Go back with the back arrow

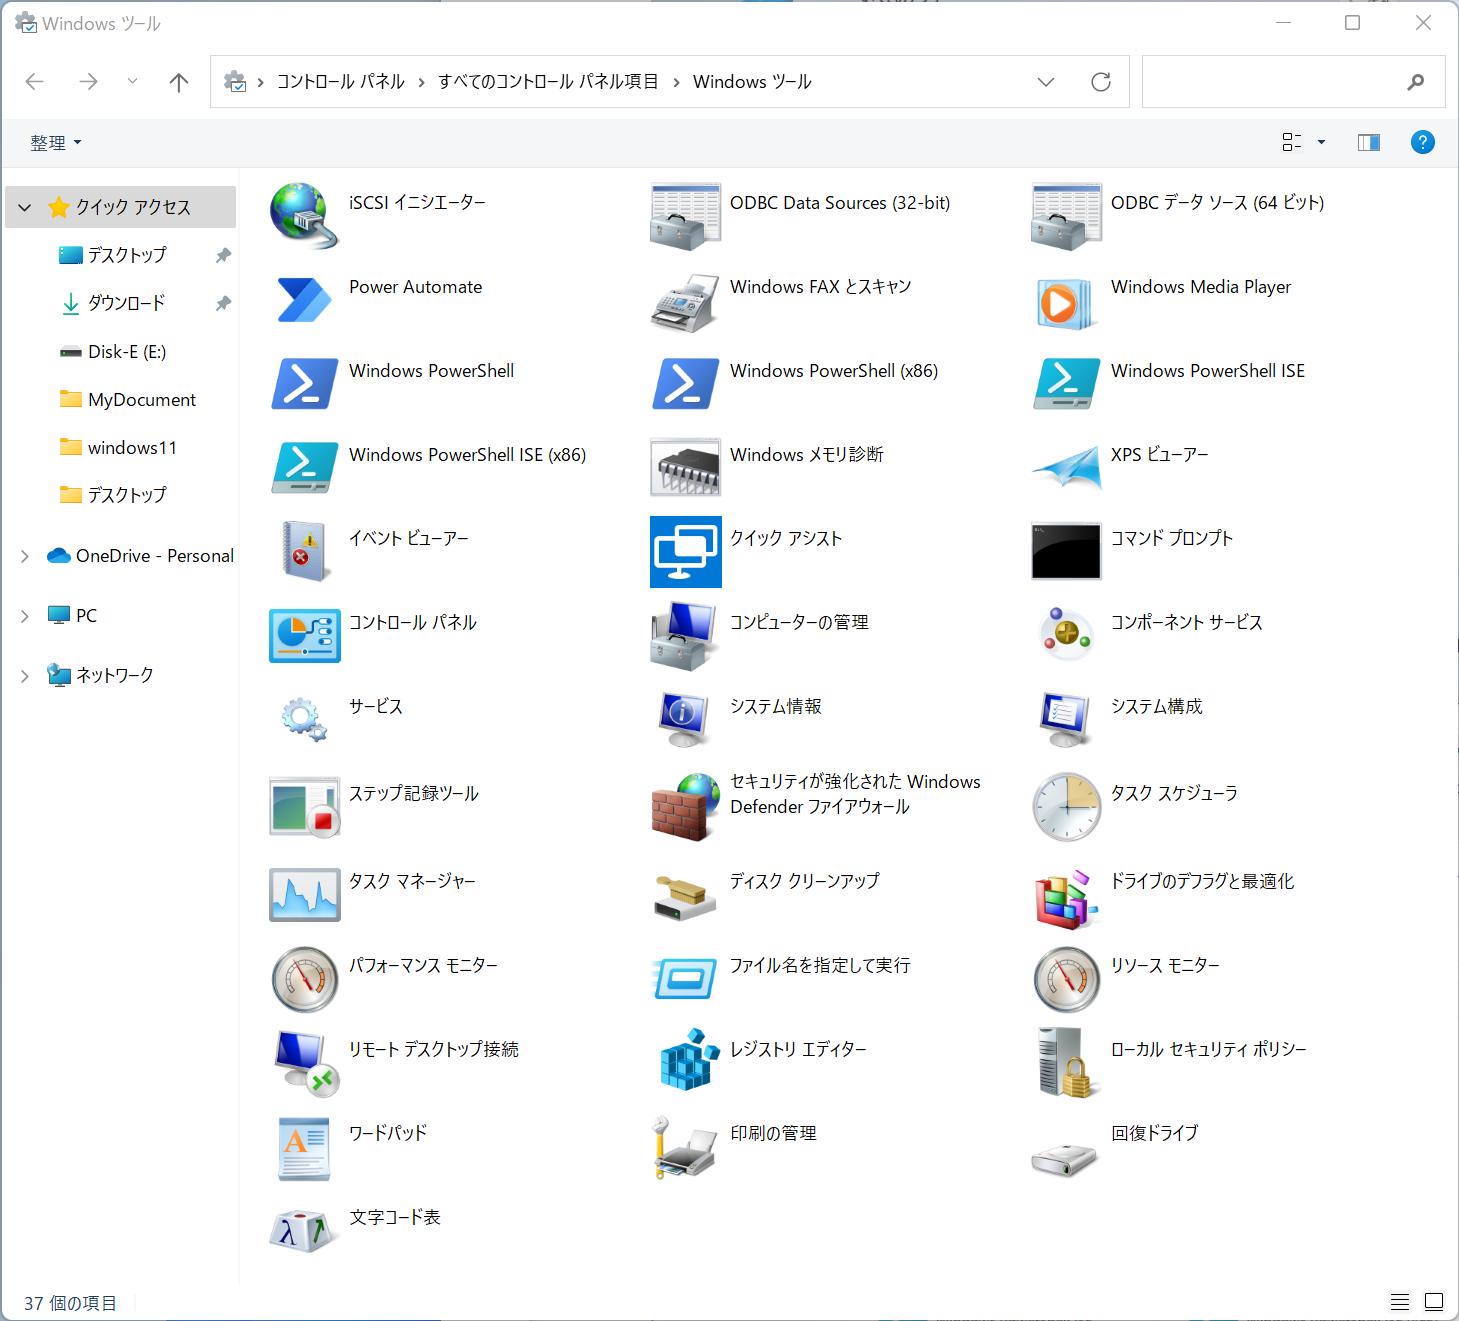tap(35, 81)
